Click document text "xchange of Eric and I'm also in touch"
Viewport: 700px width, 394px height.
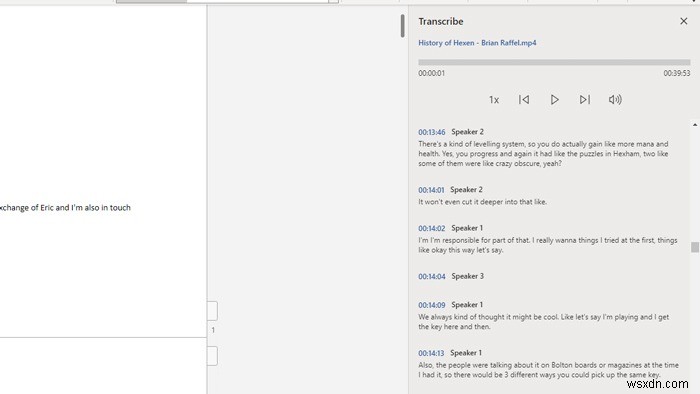[65, 207]
